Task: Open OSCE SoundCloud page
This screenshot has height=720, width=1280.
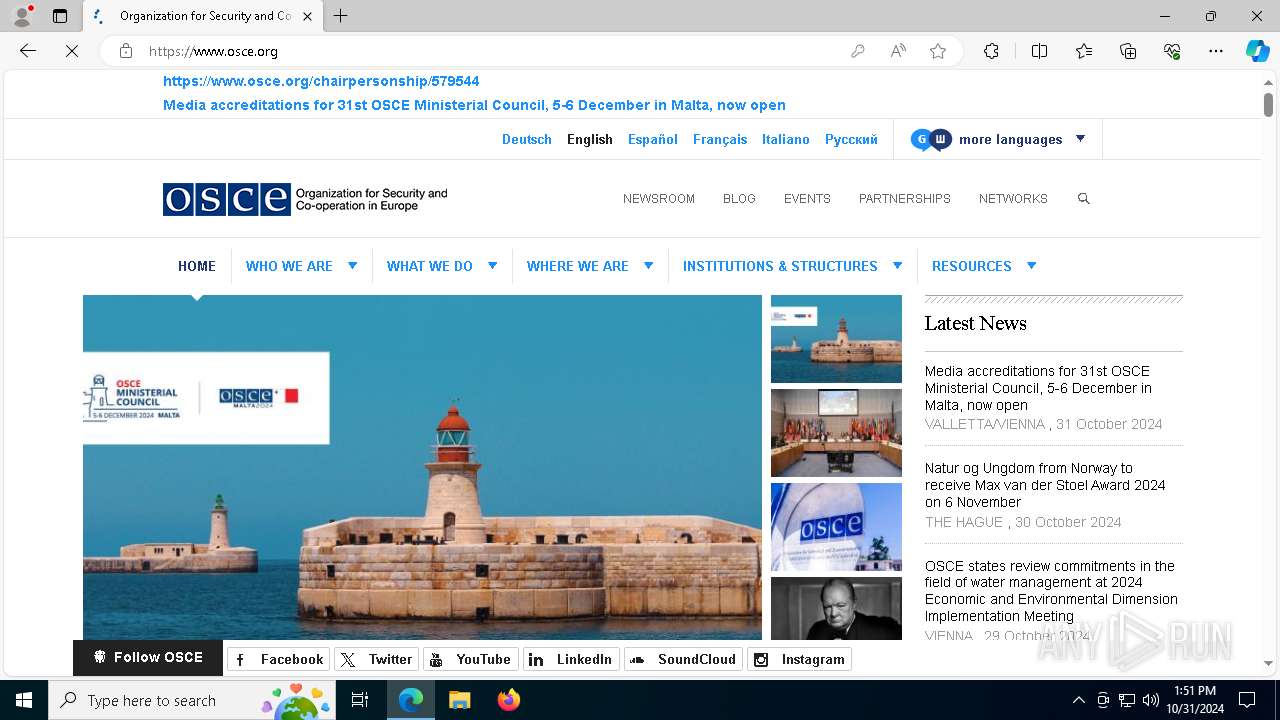Action: pos(683,659)
